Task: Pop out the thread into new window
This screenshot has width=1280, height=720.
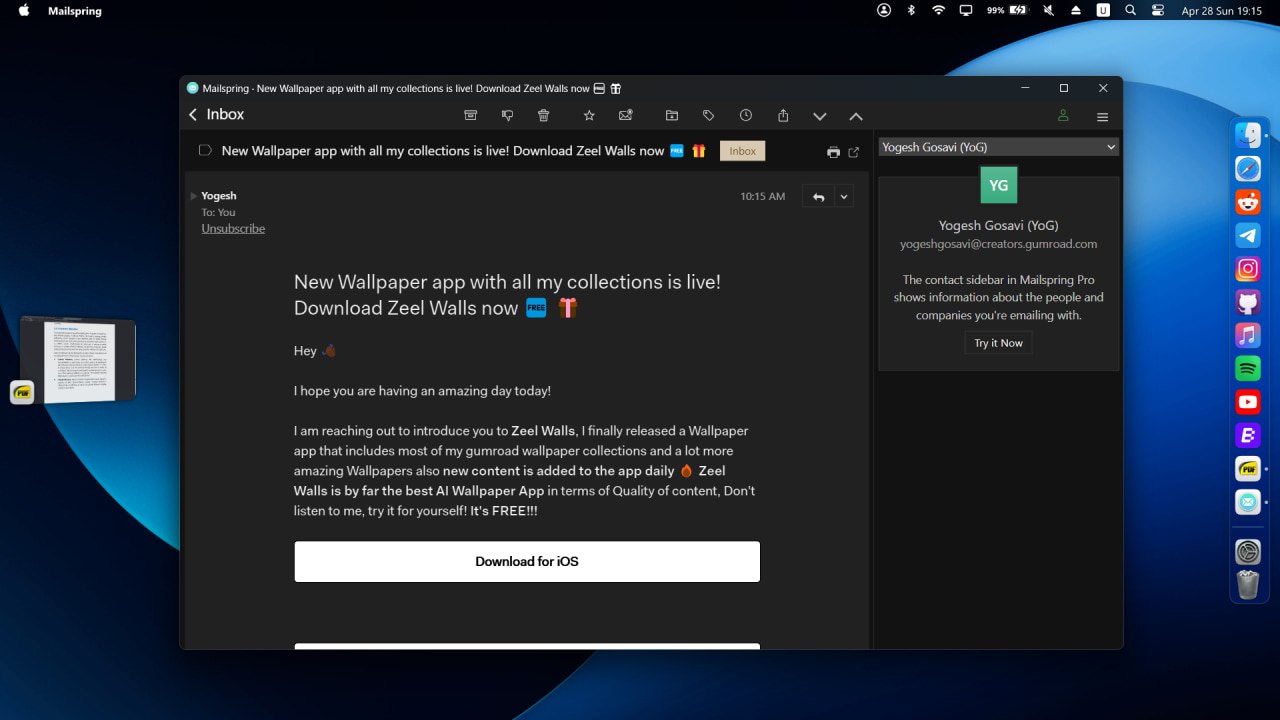Action: [x=854, y=152]
